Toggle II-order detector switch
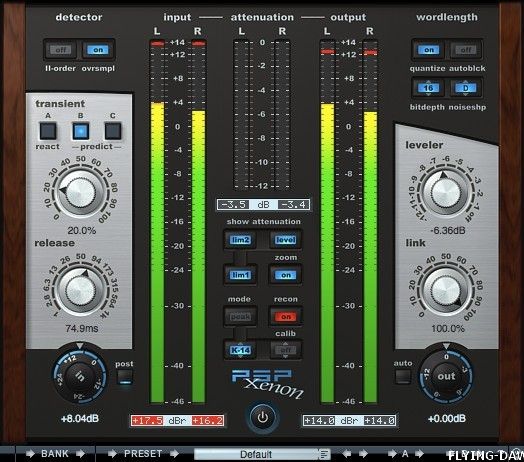Screen dimensions: 524x462 [60, 50]
